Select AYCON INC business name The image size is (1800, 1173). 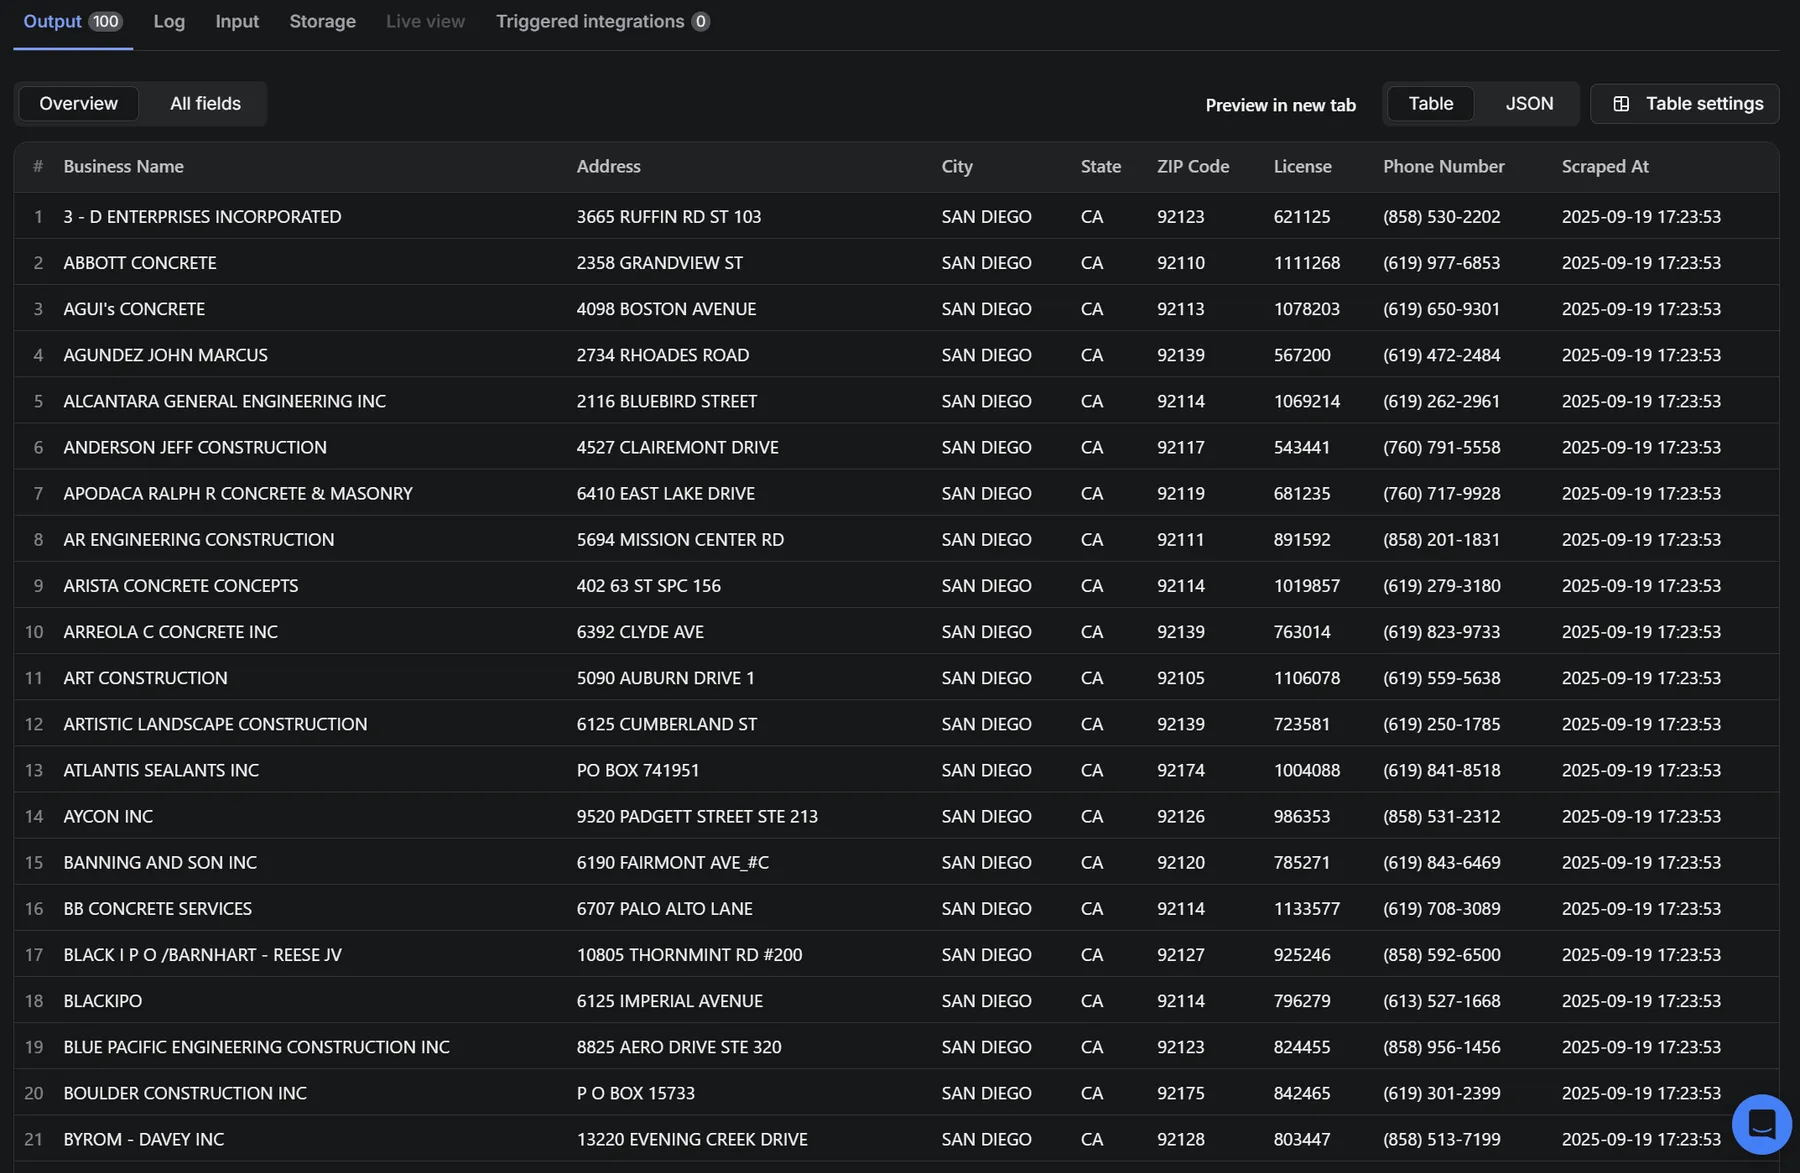click(108, 816)
